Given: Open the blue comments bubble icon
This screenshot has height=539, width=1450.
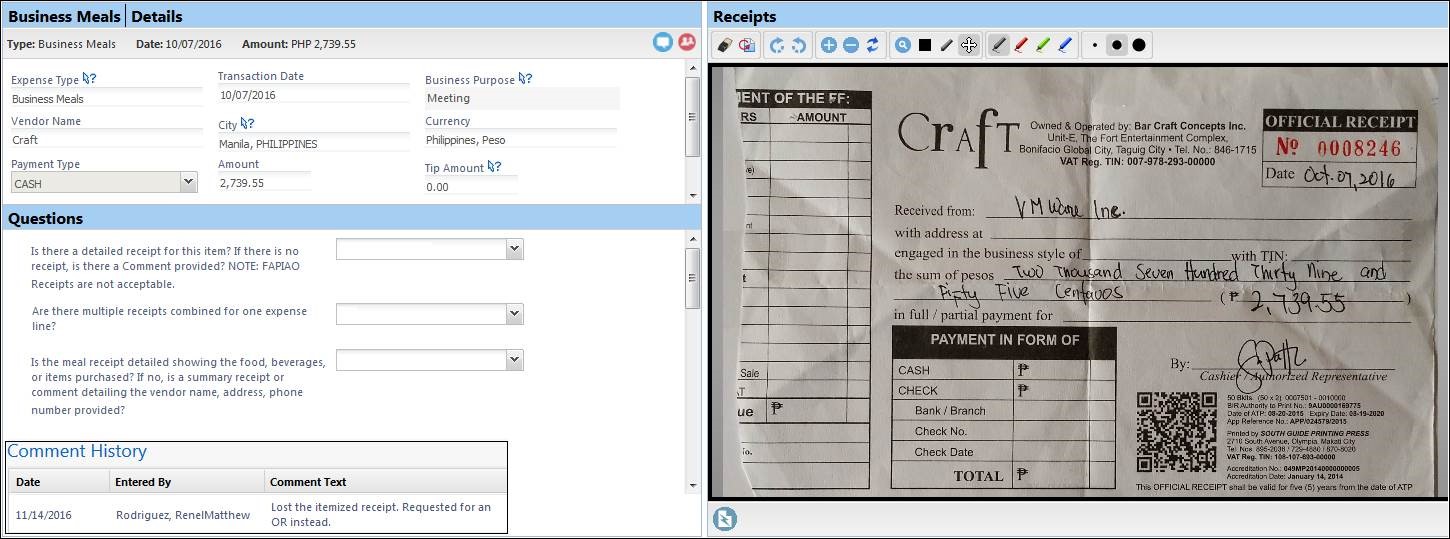Looking at the screenshot, I should [x=662, y=43].
